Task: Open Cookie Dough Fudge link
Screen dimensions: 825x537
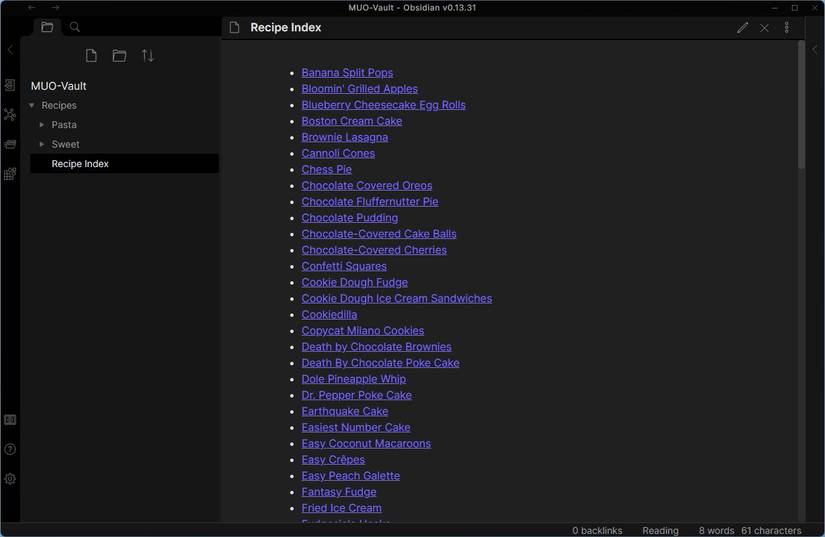Action: tap(355, 282)
